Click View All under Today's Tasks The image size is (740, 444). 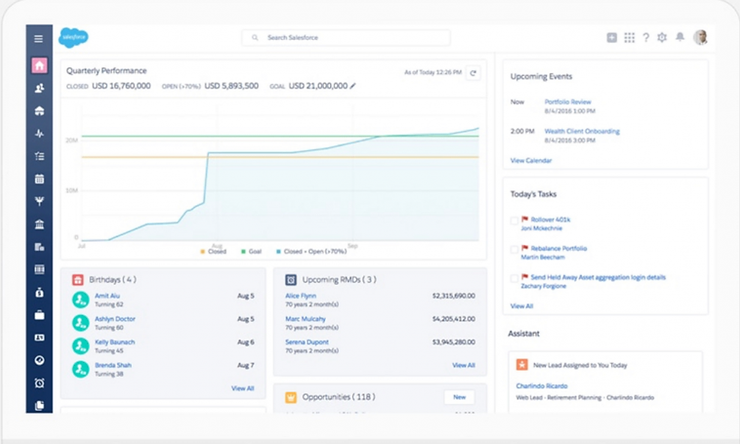coord(521,306)
